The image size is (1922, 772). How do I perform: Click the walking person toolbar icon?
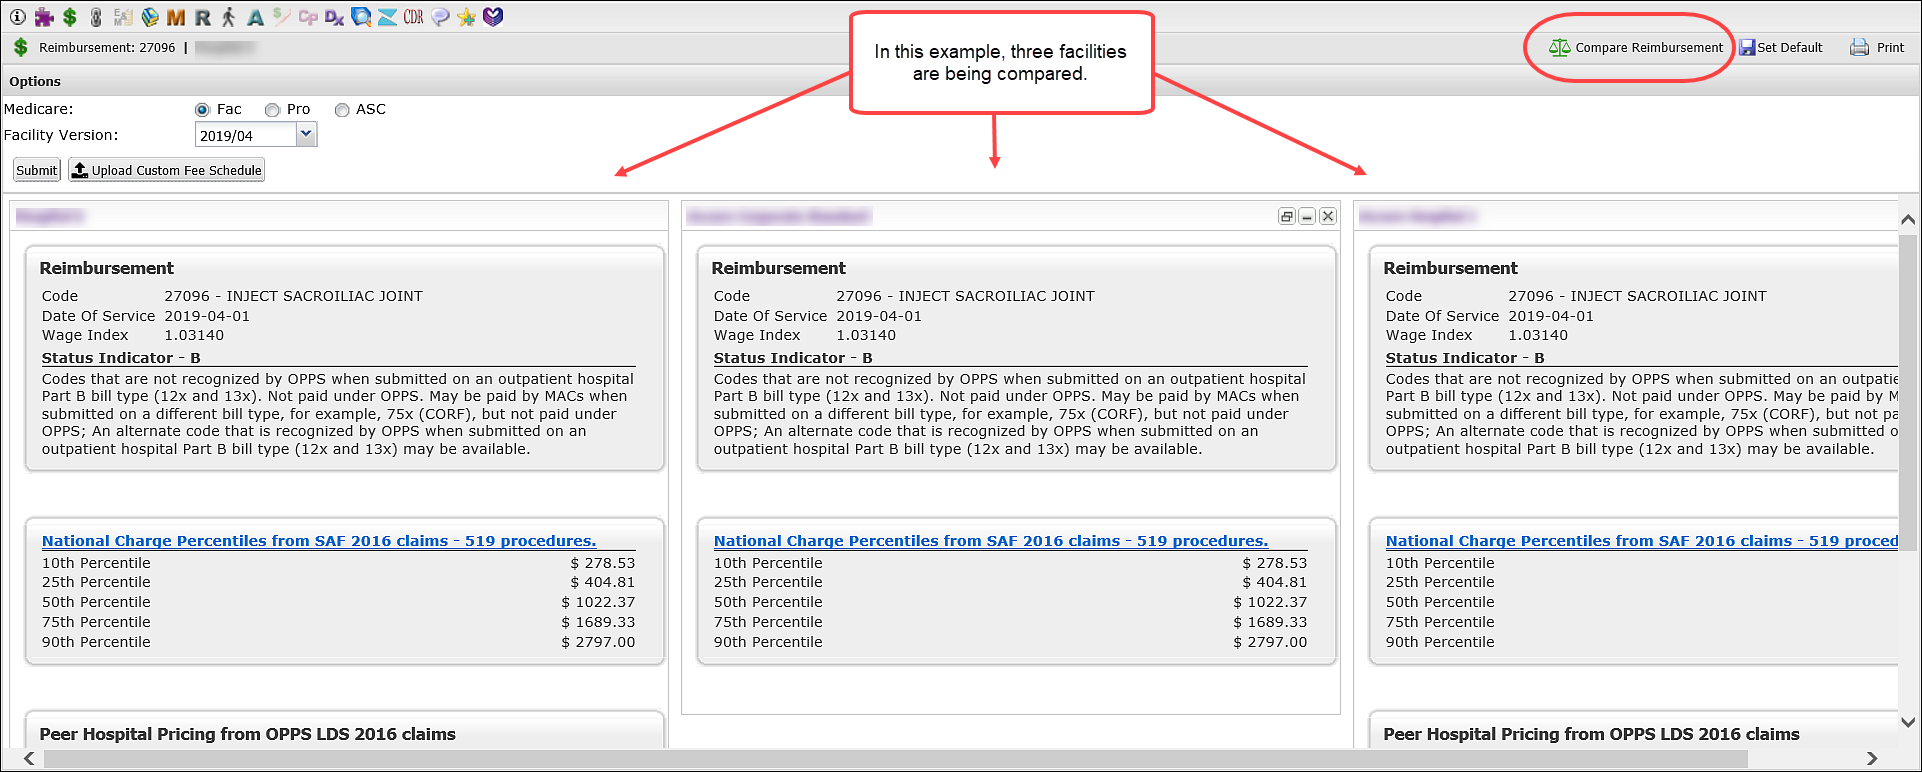coord(229,17)
